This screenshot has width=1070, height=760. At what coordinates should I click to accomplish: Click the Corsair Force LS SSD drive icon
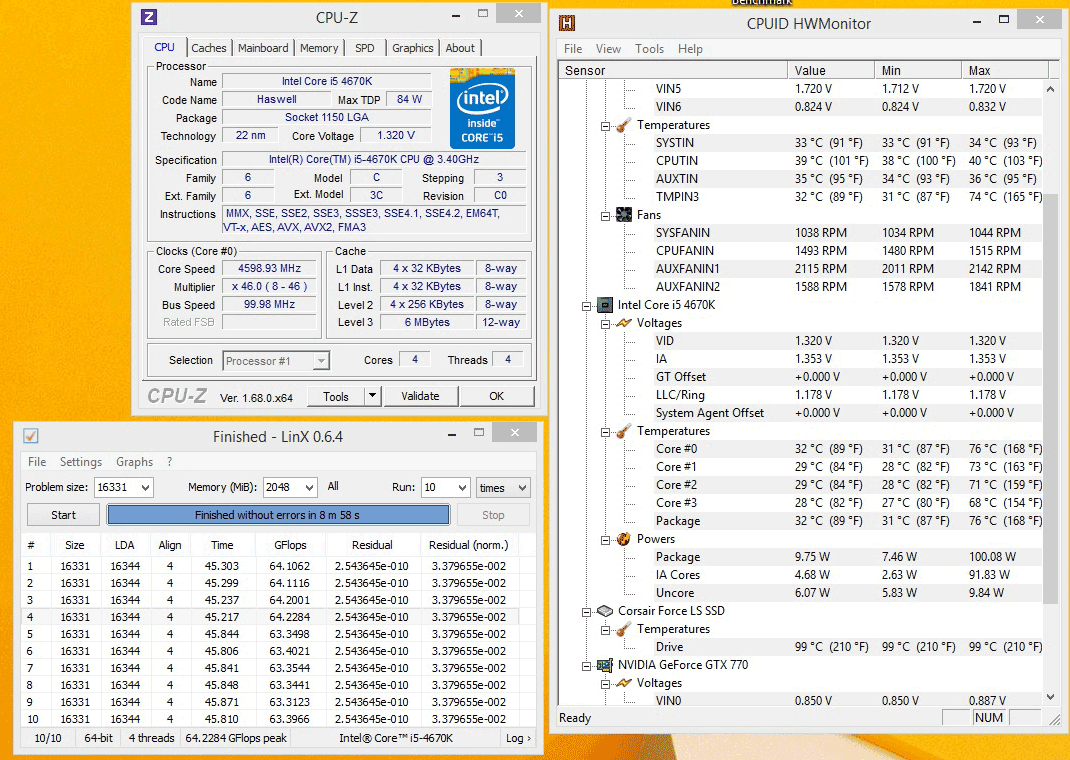[x=604, y=611]
